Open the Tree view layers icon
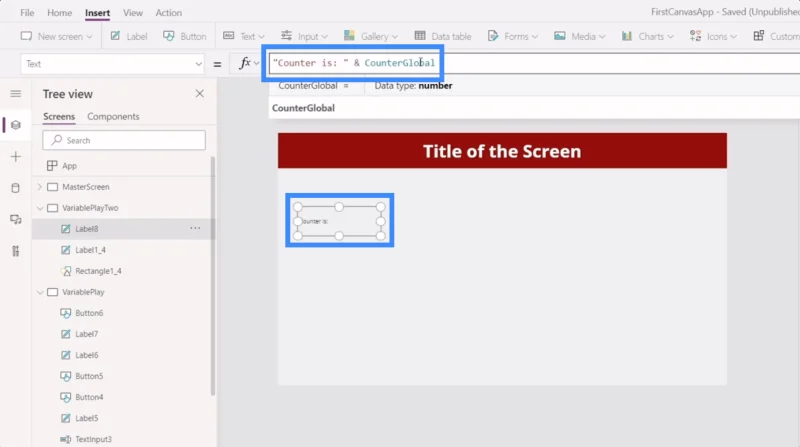 pos(16,125)
